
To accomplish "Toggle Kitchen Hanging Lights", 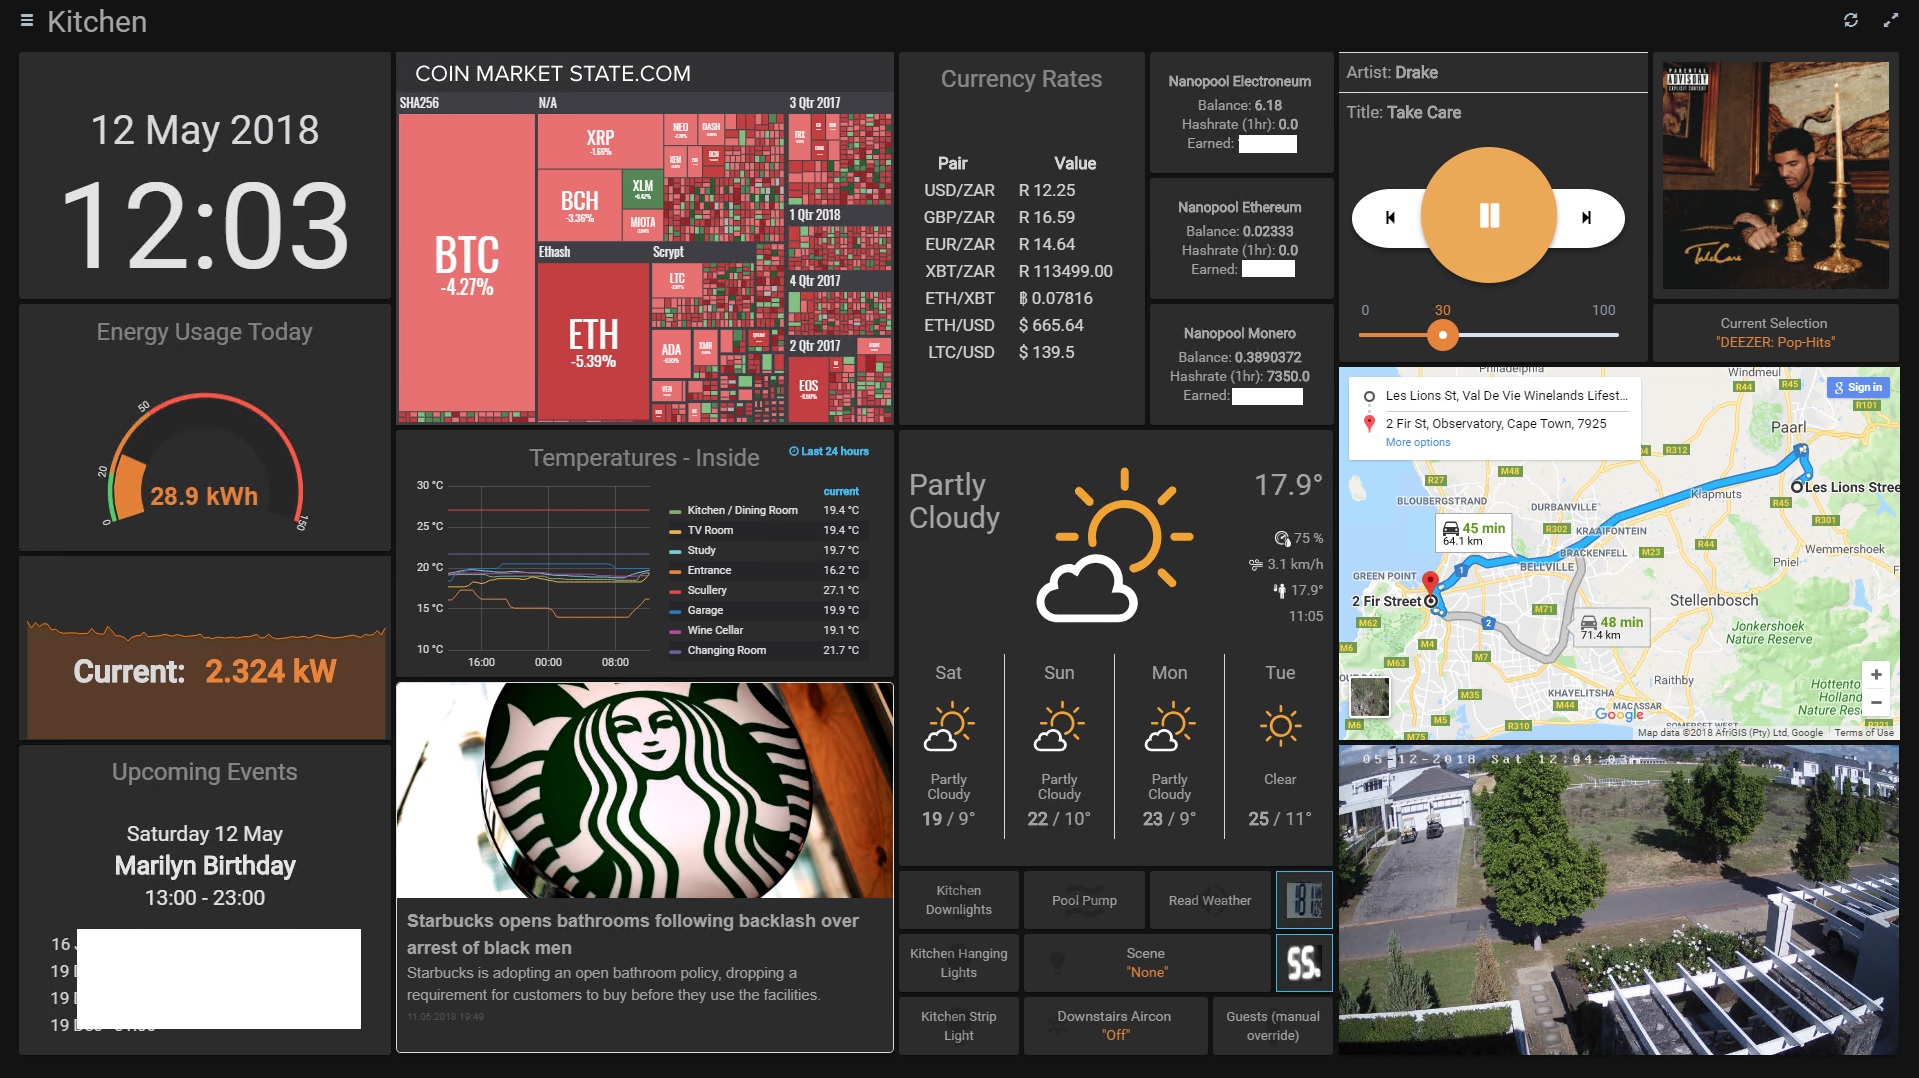I will tap(959, 963).
